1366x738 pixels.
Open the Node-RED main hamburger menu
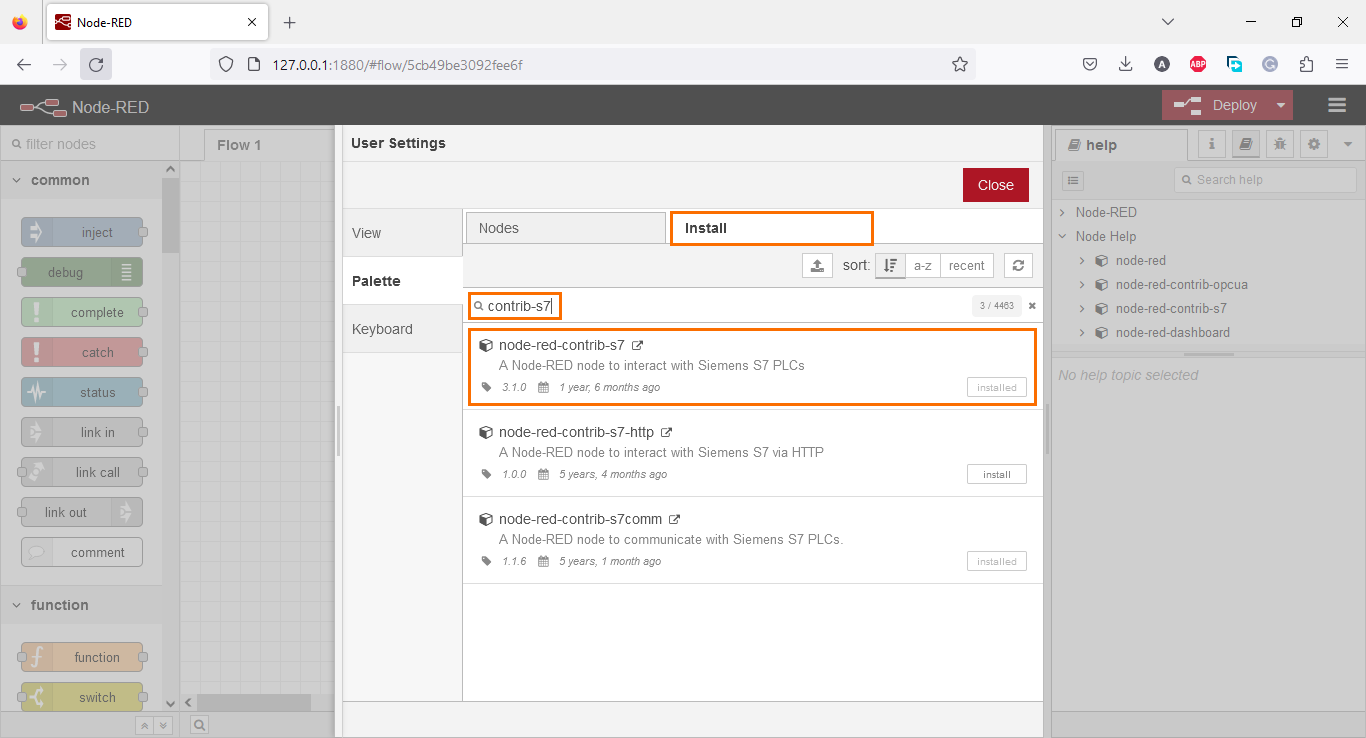click(x=1337, y=105)
